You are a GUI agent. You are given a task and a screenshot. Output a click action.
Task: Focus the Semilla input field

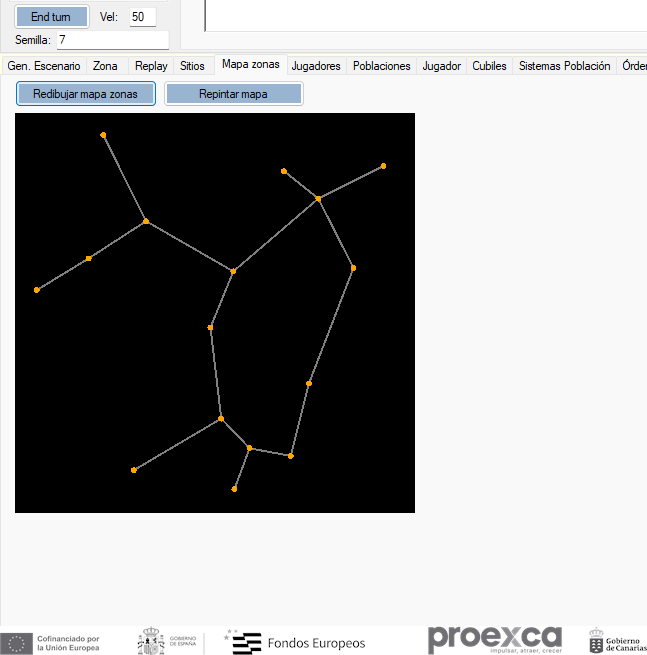[x=113, y=40]
